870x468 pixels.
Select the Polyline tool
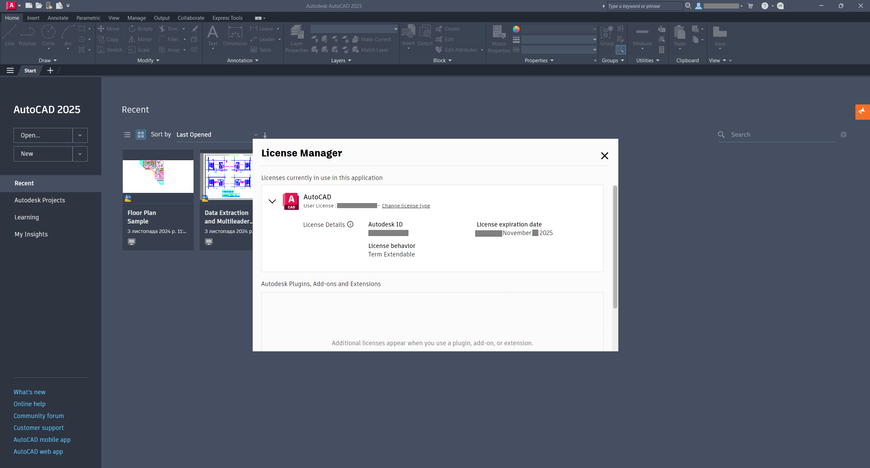point(27,35)
